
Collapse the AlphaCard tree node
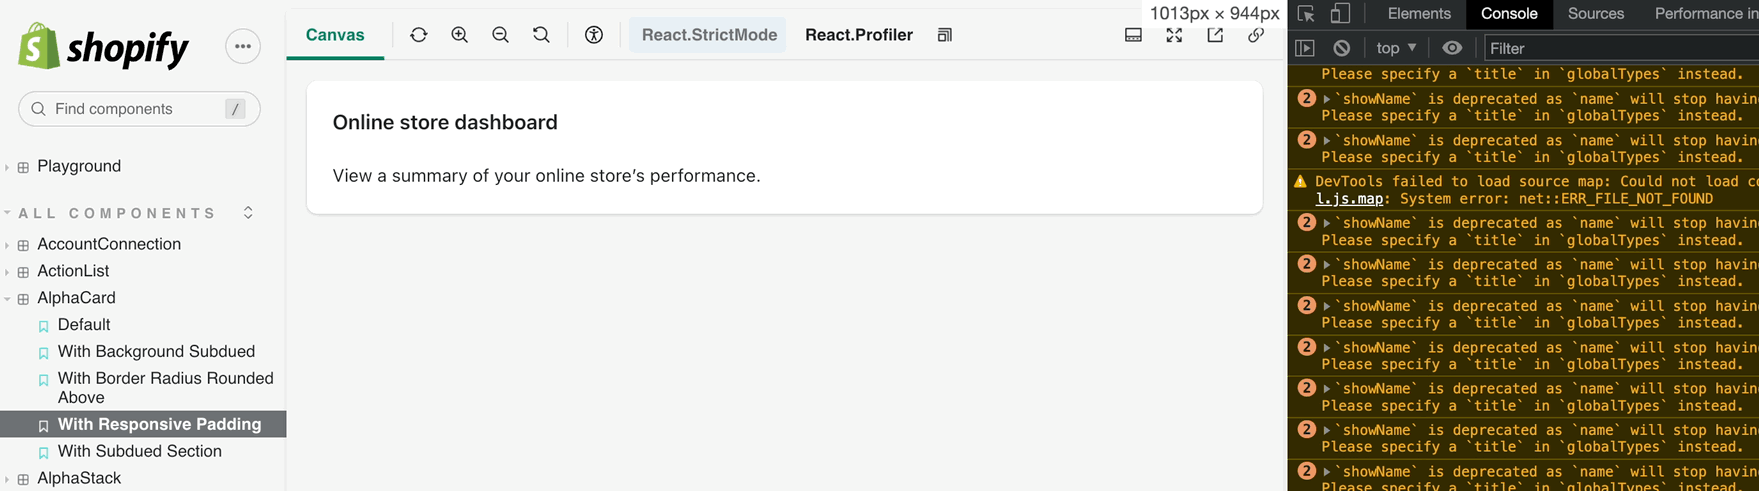pos(8,298)
